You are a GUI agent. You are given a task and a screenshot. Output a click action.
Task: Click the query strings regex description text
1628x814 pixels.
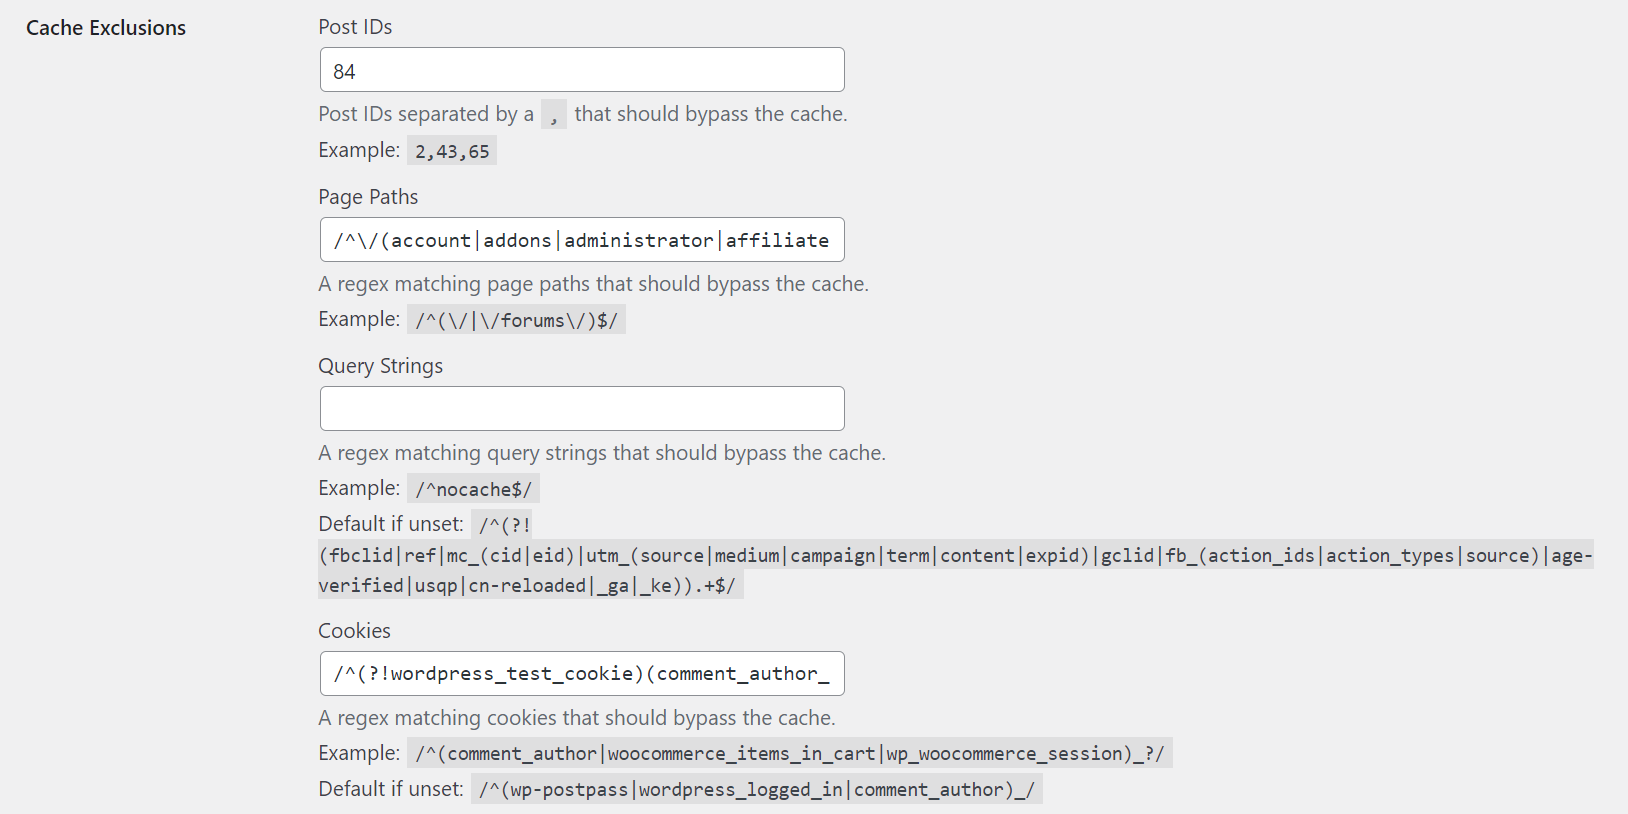pyautogui.click(x=601, y=453)
